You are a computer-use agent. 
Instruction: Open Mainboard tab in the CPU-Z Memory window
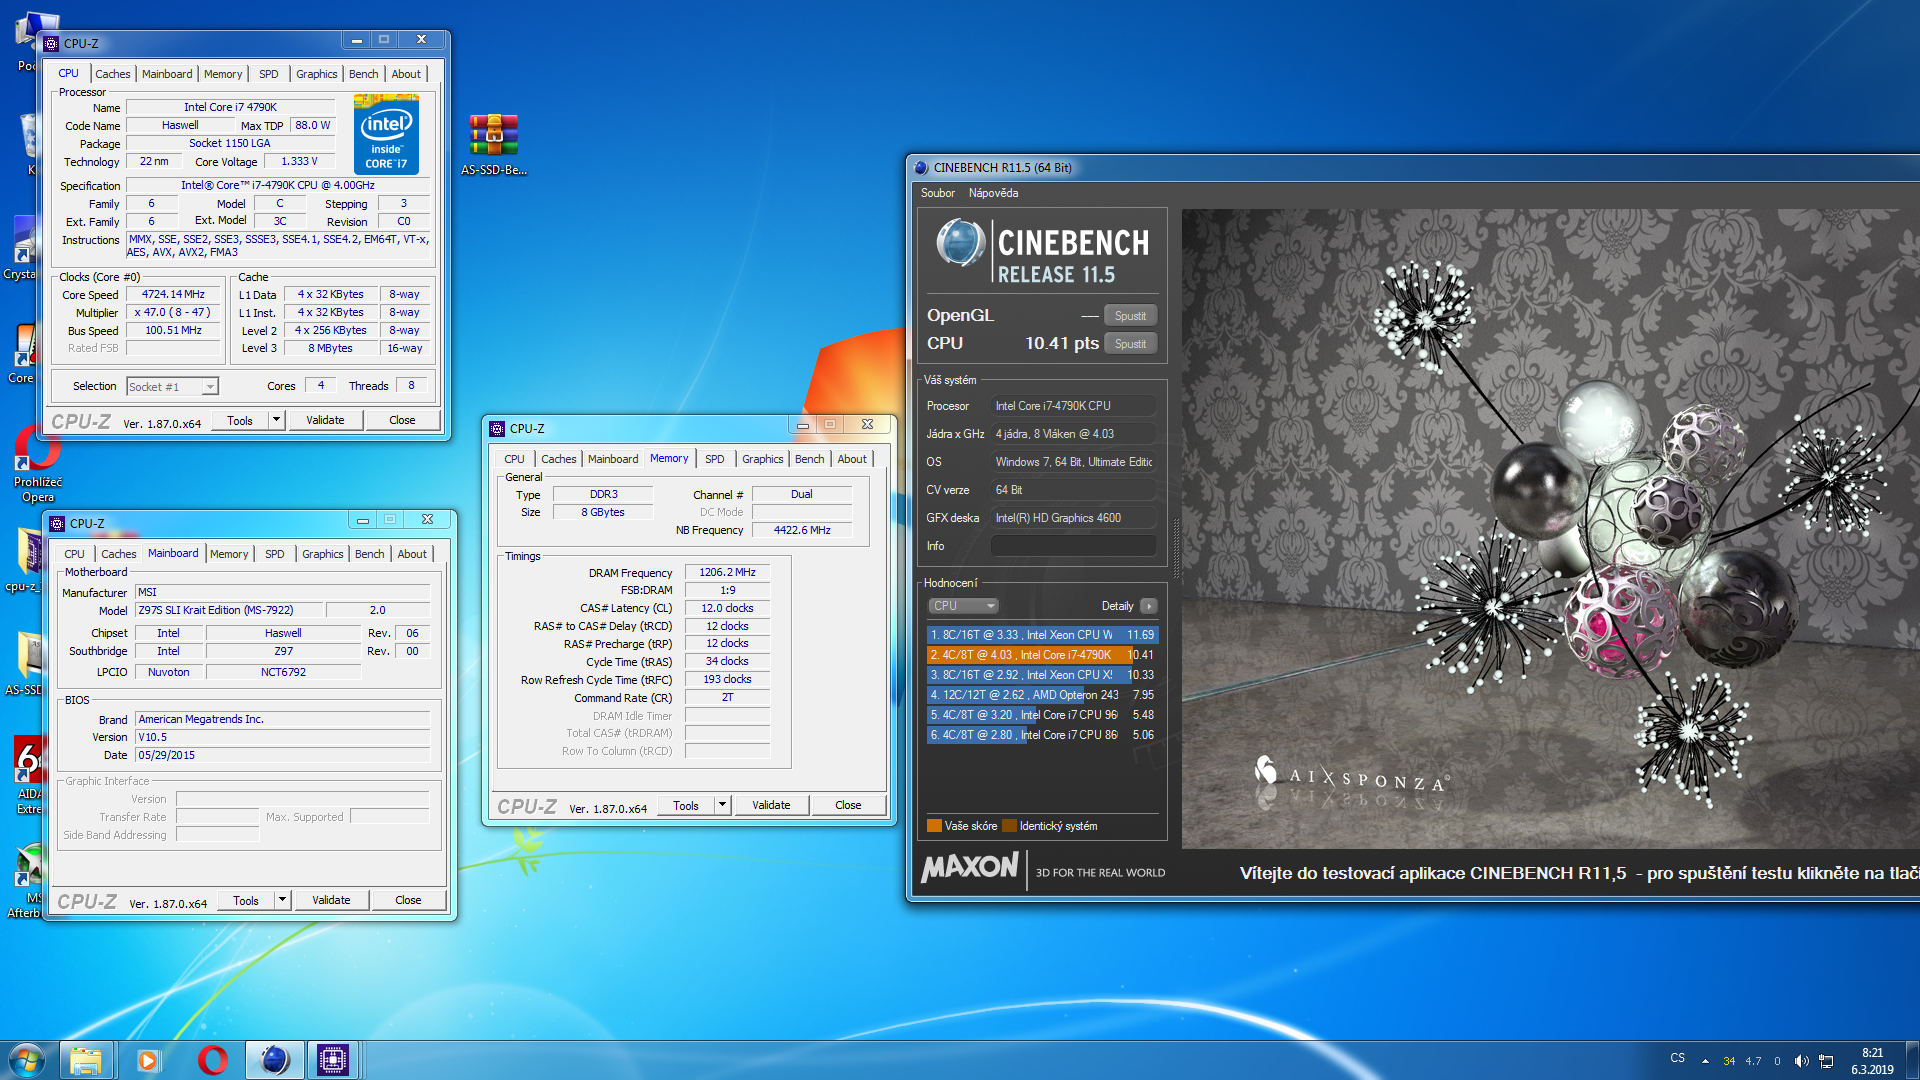pyautogui.click(x=612, y=459)
